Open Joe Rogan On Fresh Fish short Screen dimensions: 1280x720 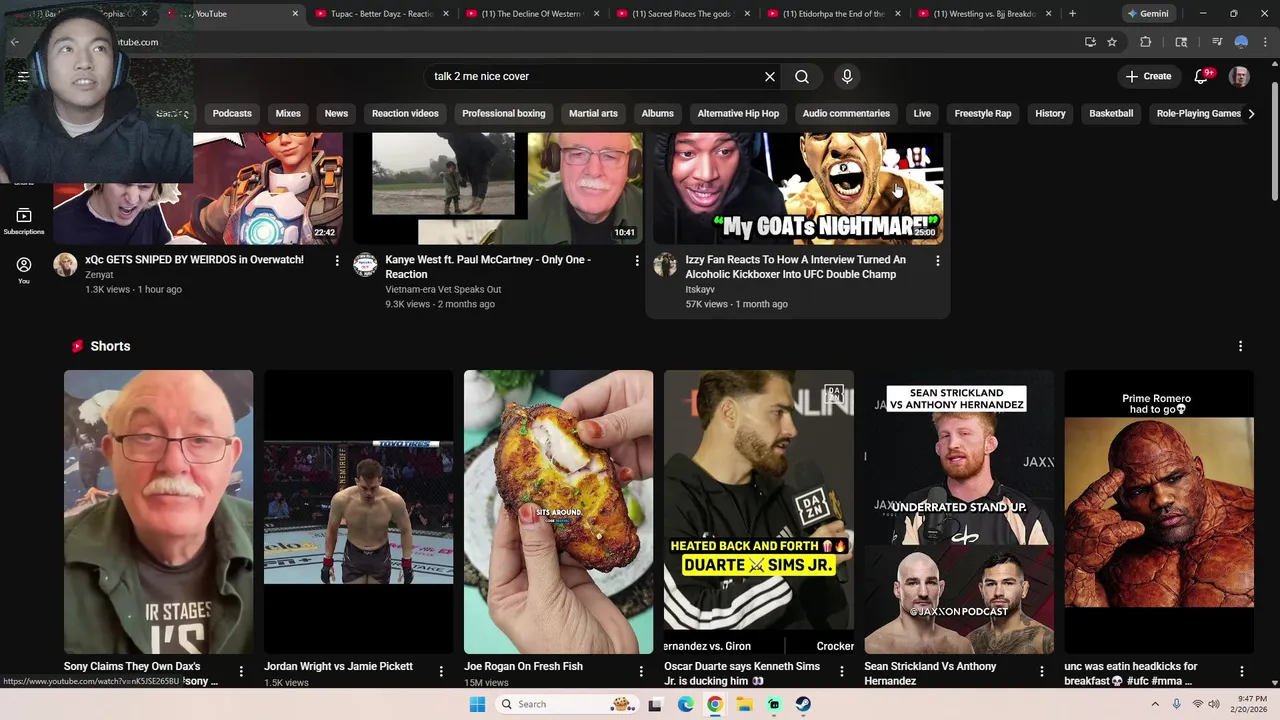click(x=558, y=512)
